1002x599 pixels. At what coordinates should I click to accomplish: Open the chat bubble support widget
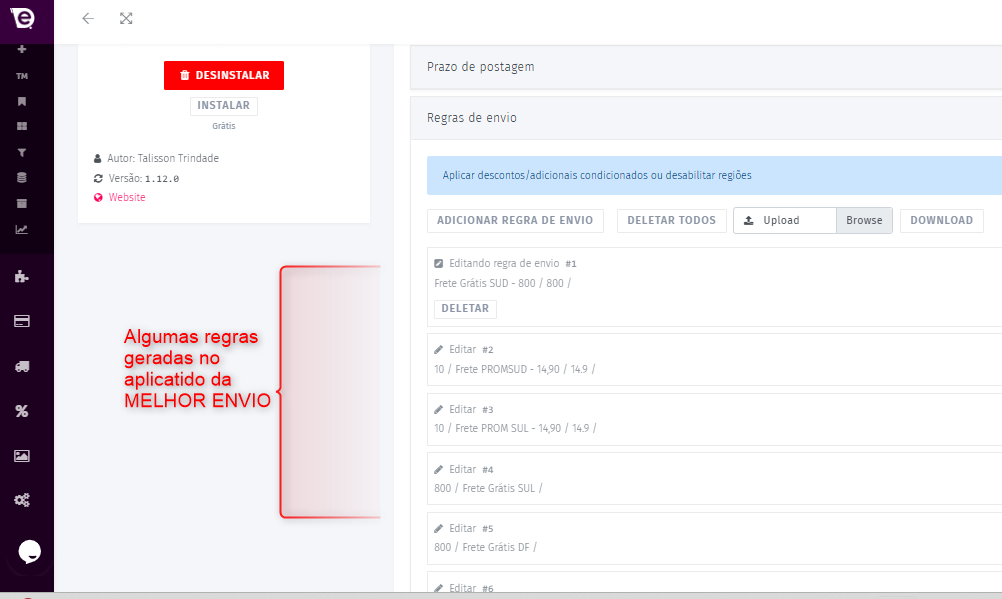point(30,551)
